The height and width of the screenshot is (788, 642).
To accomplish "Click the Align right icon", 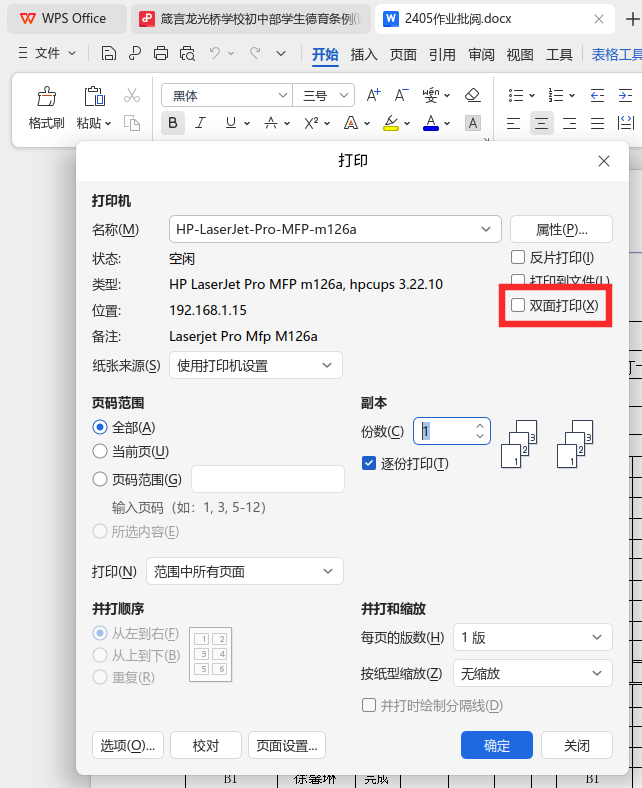I will tap(569, 123).
